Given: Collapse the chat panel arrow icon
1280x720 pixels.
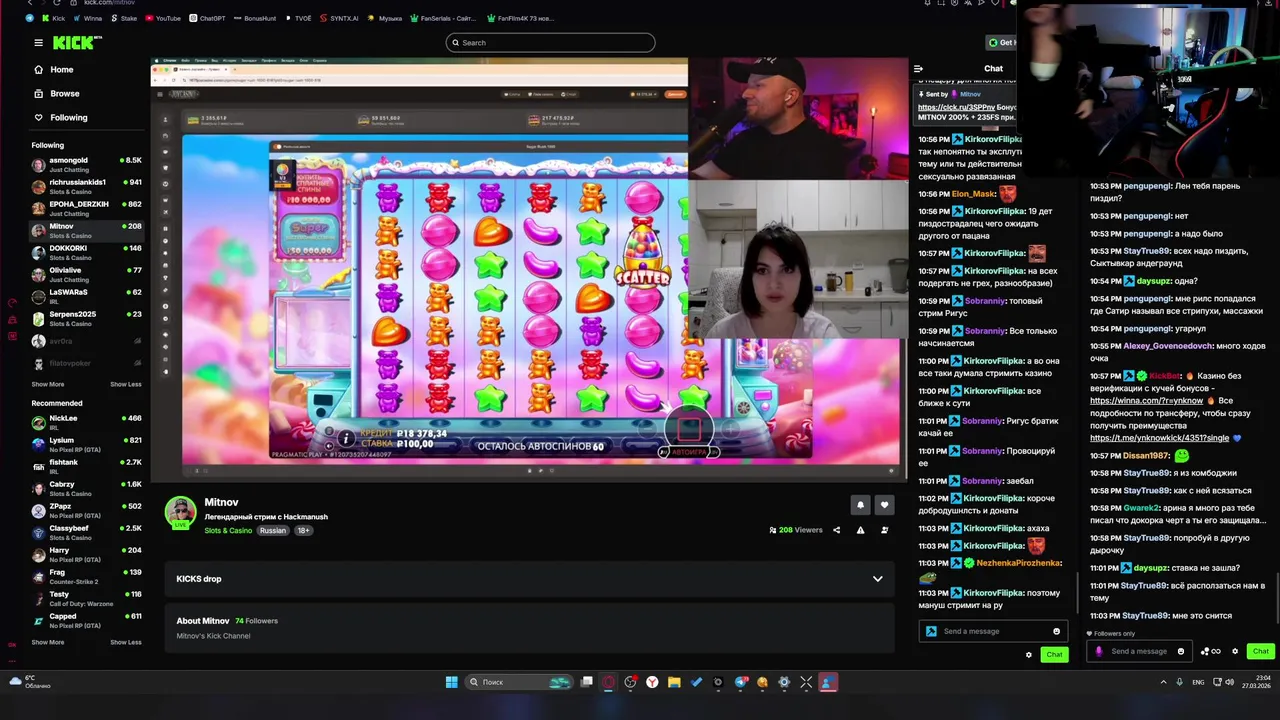Looking at the screenshot, I should (x=918, y=69).
